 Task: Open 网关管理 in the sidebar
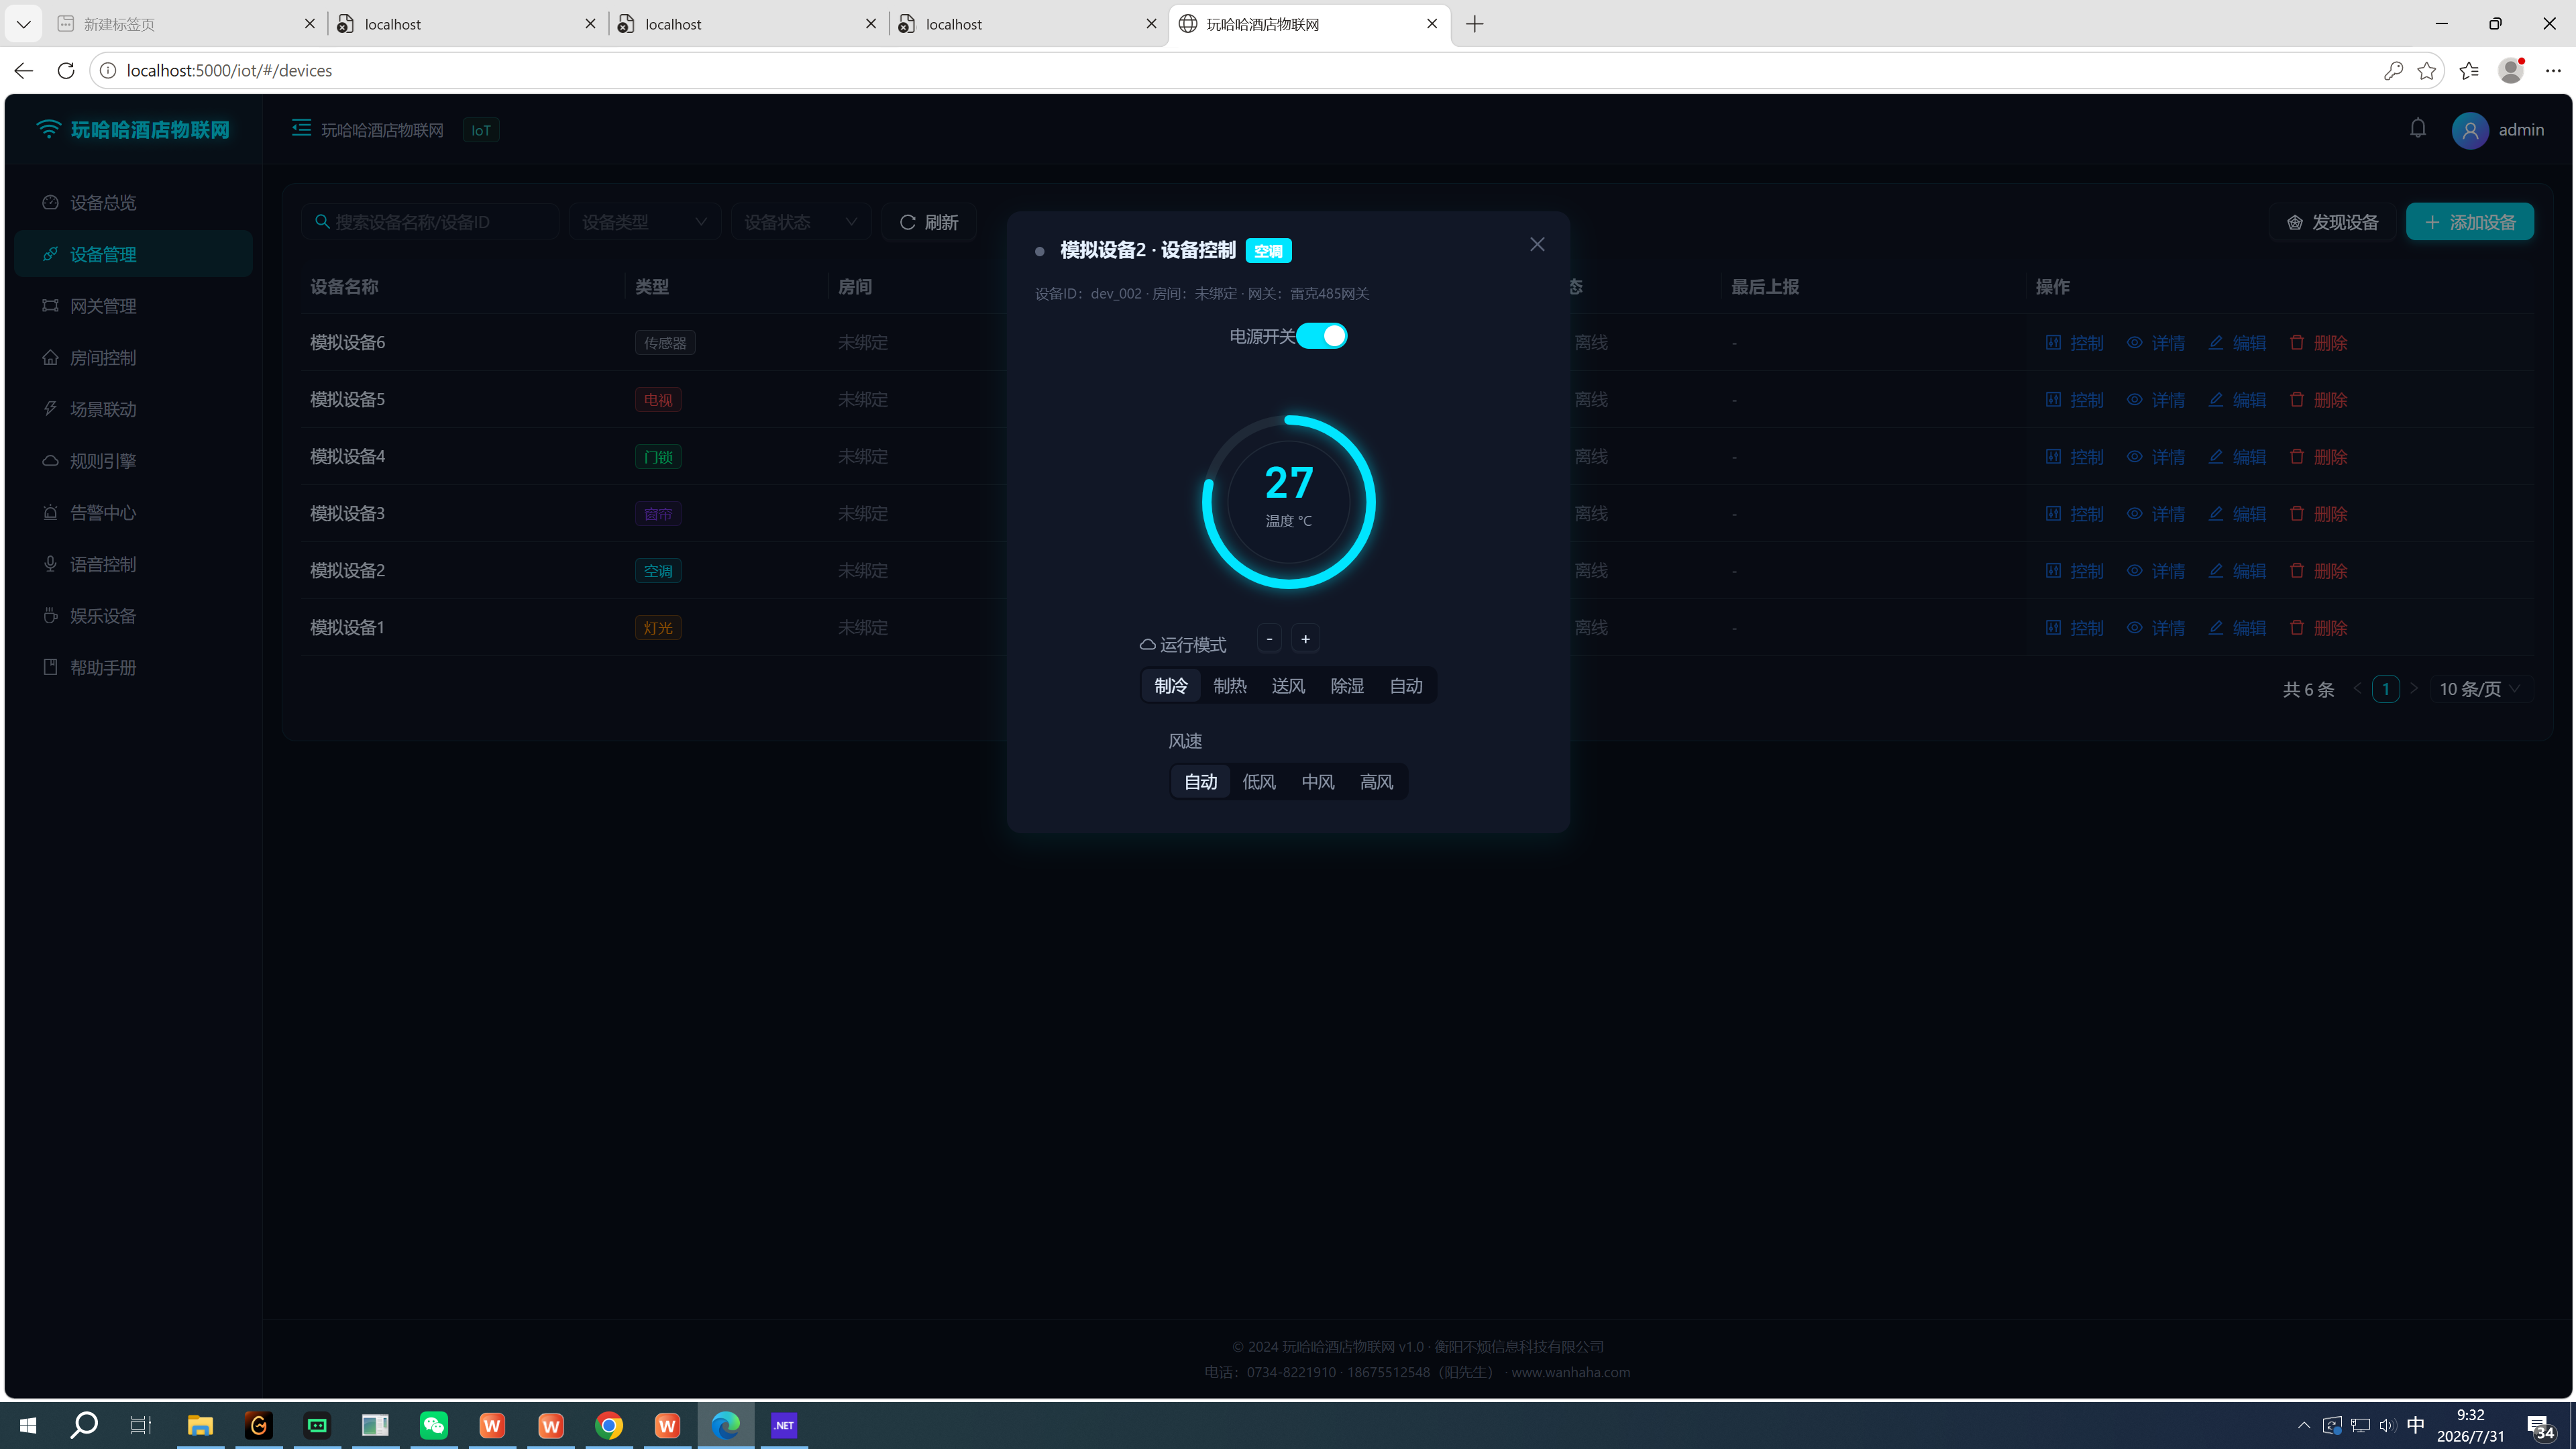pos(134,306)
